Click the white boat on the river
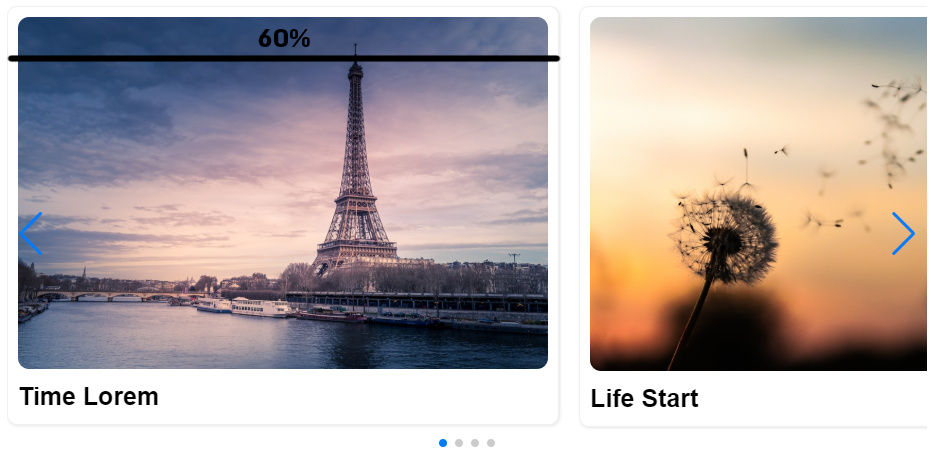The height and width of the screenshot is (463, 944). click(x=260, y=308)
